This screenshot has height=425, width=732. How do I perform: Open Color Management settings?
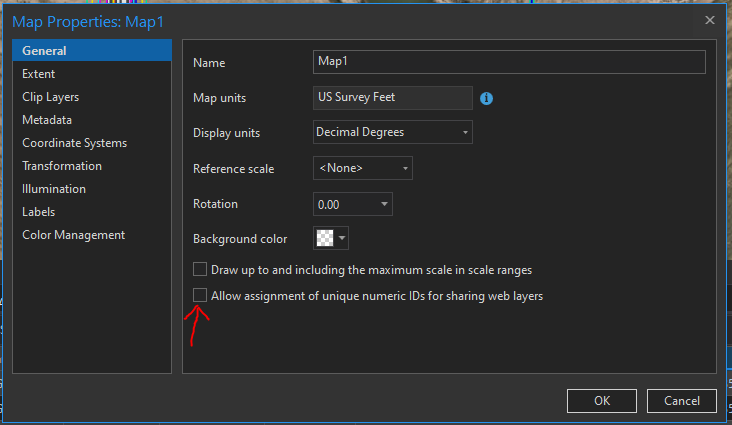(x=74, y=235)
